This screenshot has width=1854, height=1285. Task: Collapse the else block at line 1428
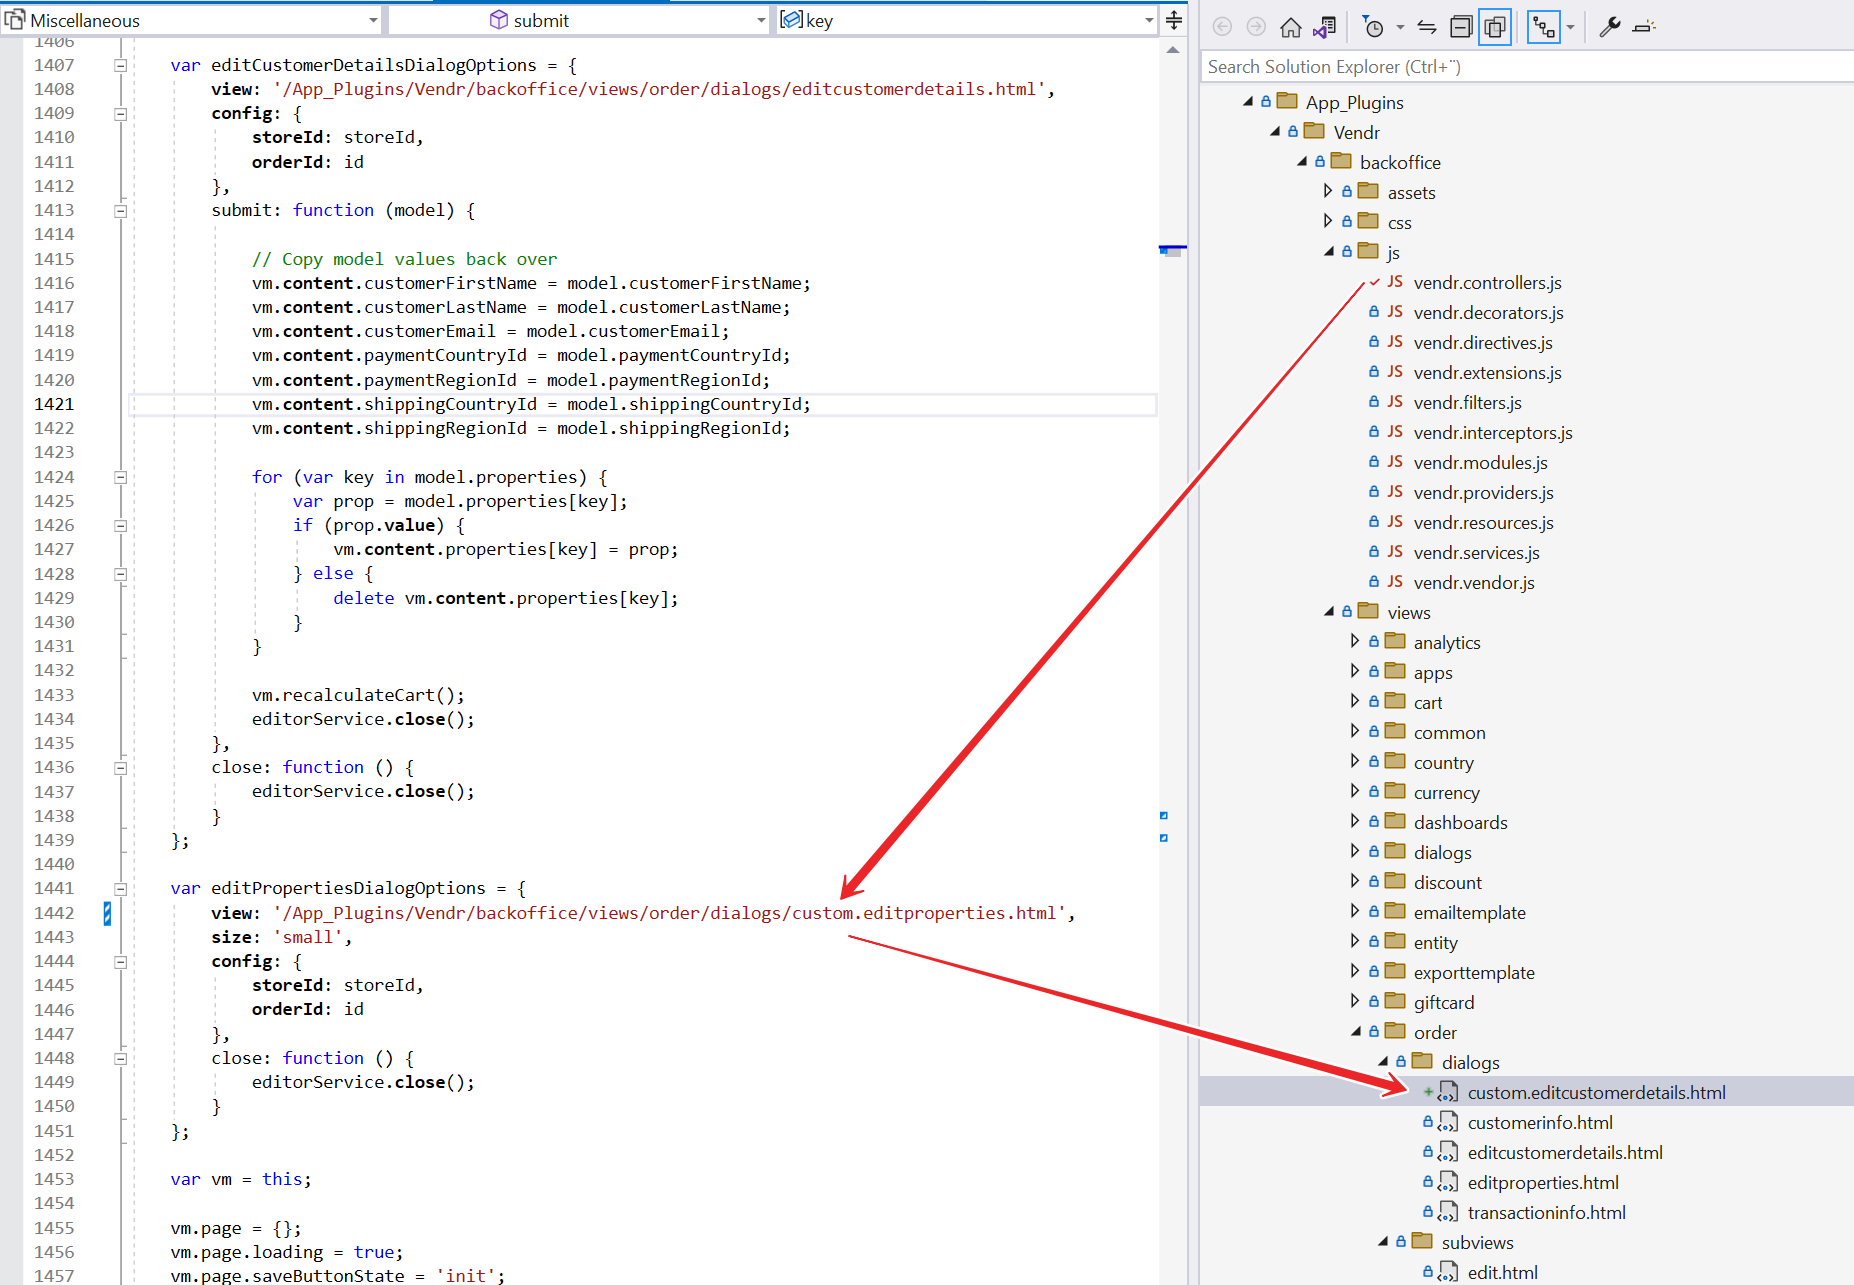point(120,575)
